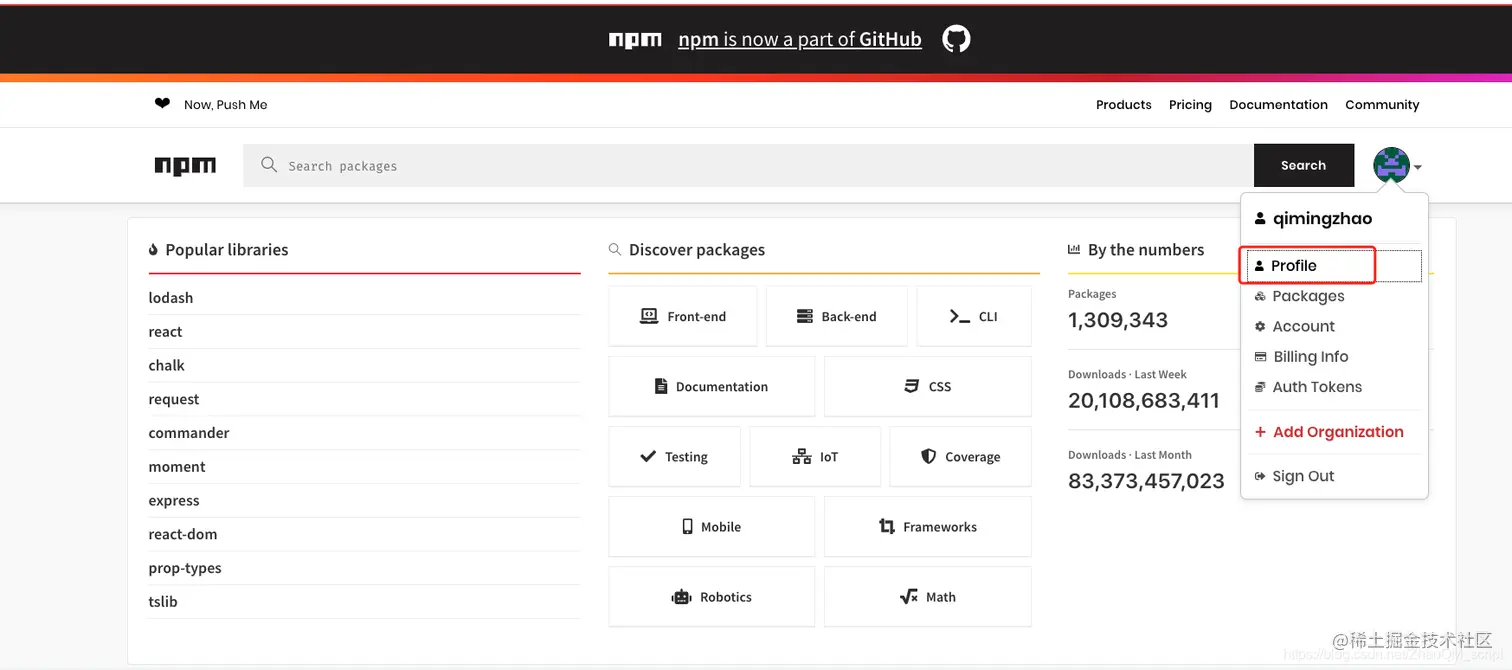Click the weekly downloads 20,108,683,411

tap(1144, 401)
